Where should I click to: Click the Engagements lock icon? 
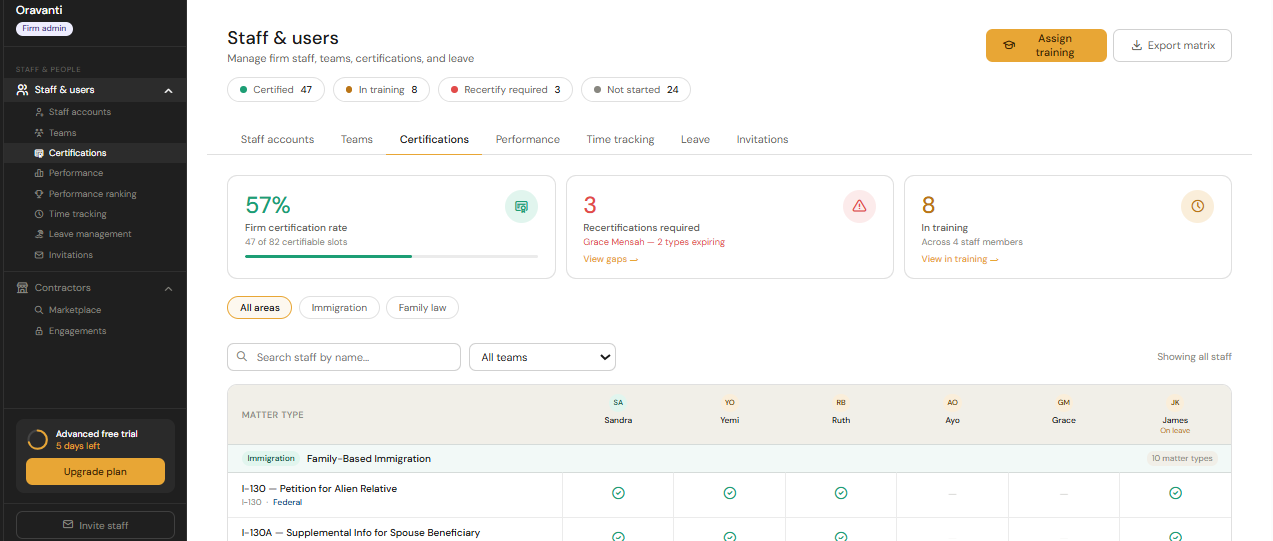coord(39,331)
